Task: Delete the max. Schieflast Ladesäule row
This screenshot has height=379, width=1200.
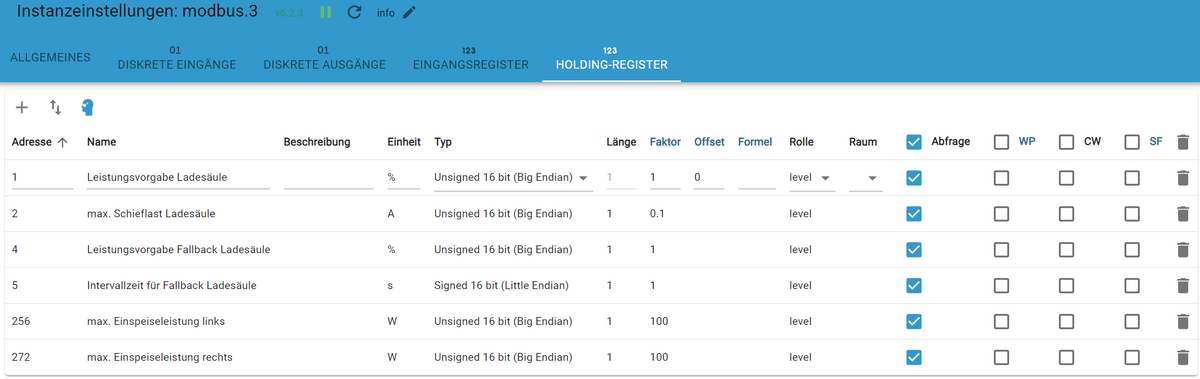Action: (1183, 213)
